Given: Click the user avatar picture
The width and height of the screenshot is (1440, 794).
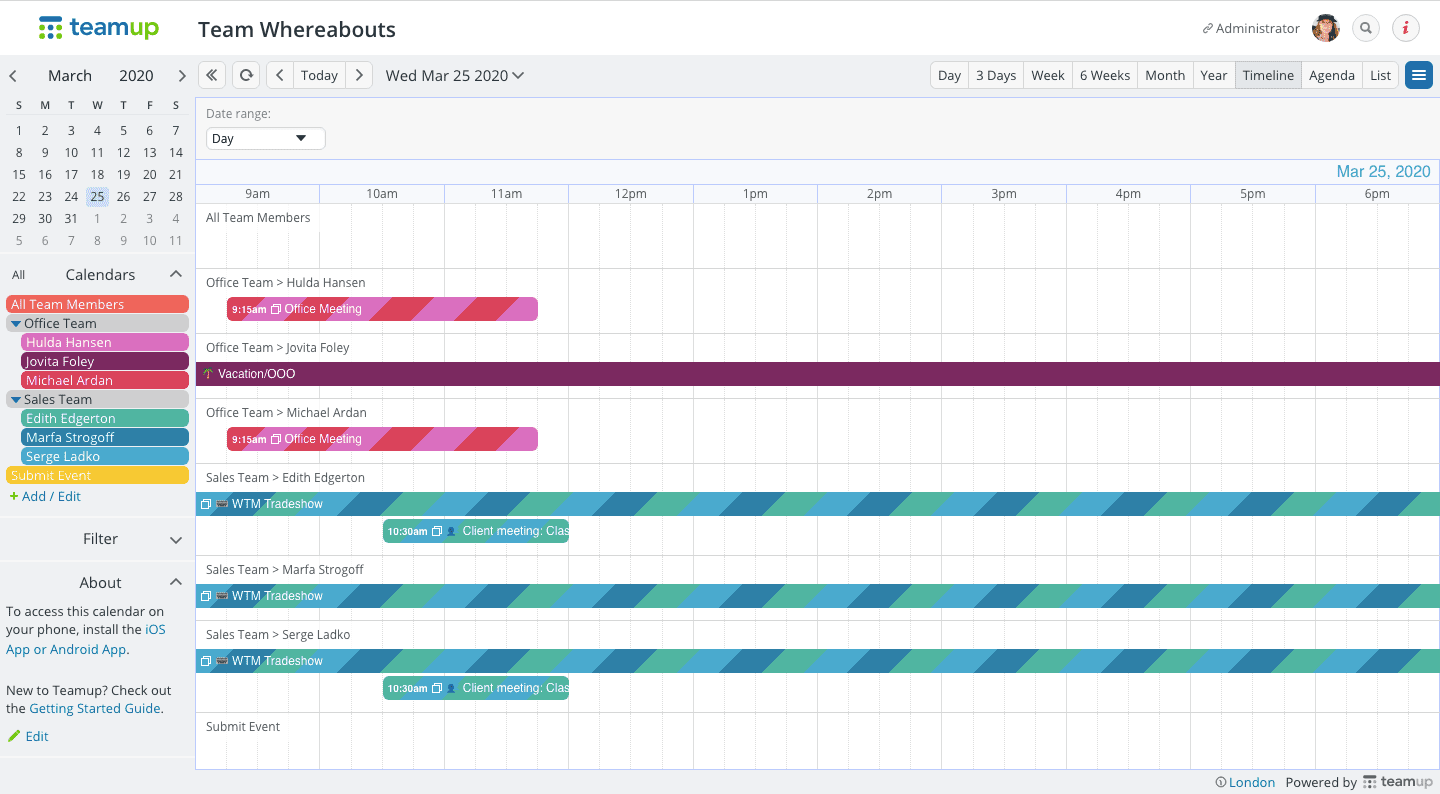Looking at the screenshot, I should coord(1326,28).
